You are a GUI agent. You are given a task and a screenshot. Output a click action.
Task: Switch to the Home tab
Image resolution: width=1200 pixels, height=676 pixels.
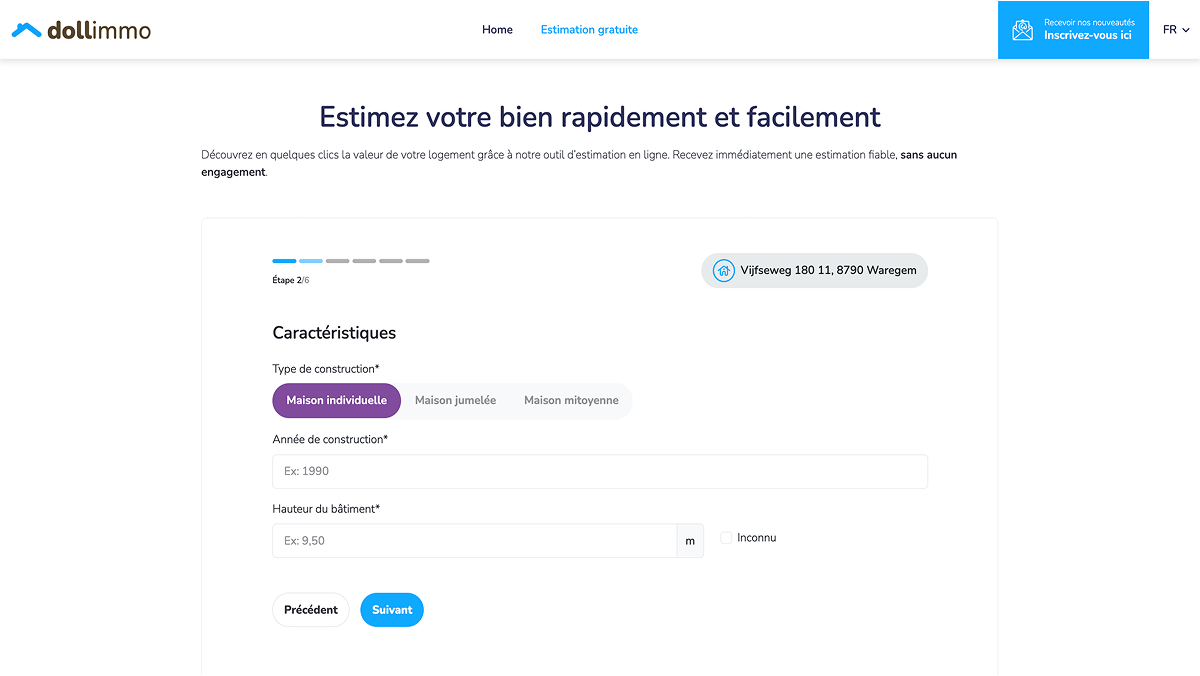point(497,30)
